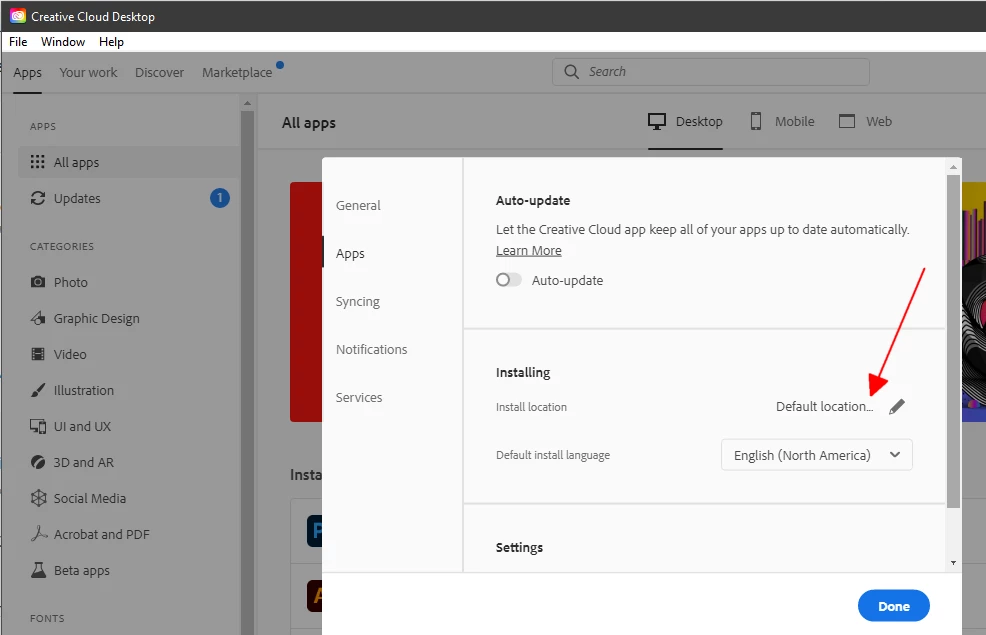The width and height of the screenshot is (986, 635).
Task: Open the File menu
Action: pos(18,41)
